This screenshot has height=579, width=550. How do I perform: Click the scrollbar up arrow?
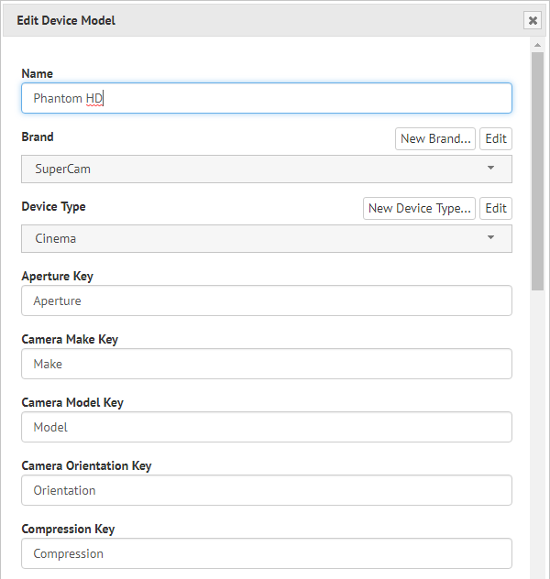(537, 45)
